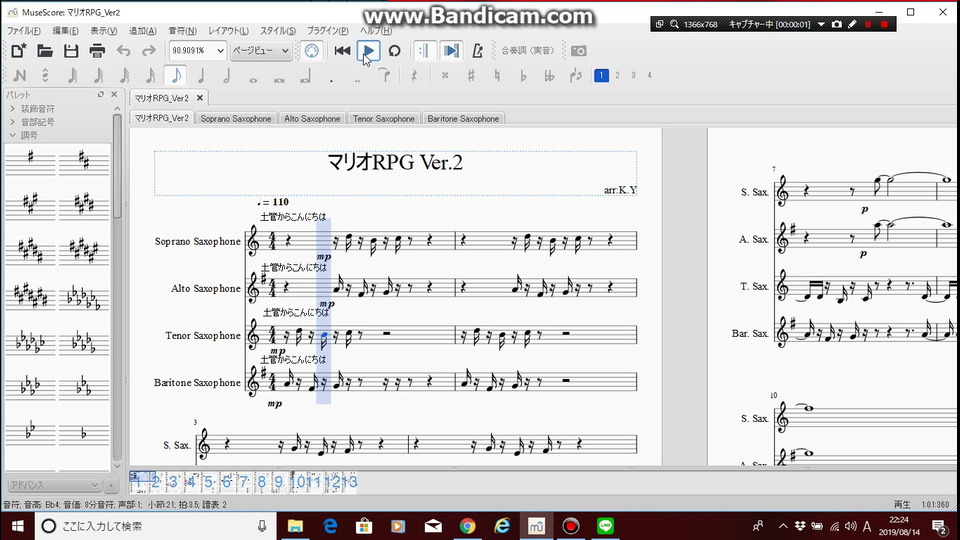Select voice 2

tap(617, 75)
